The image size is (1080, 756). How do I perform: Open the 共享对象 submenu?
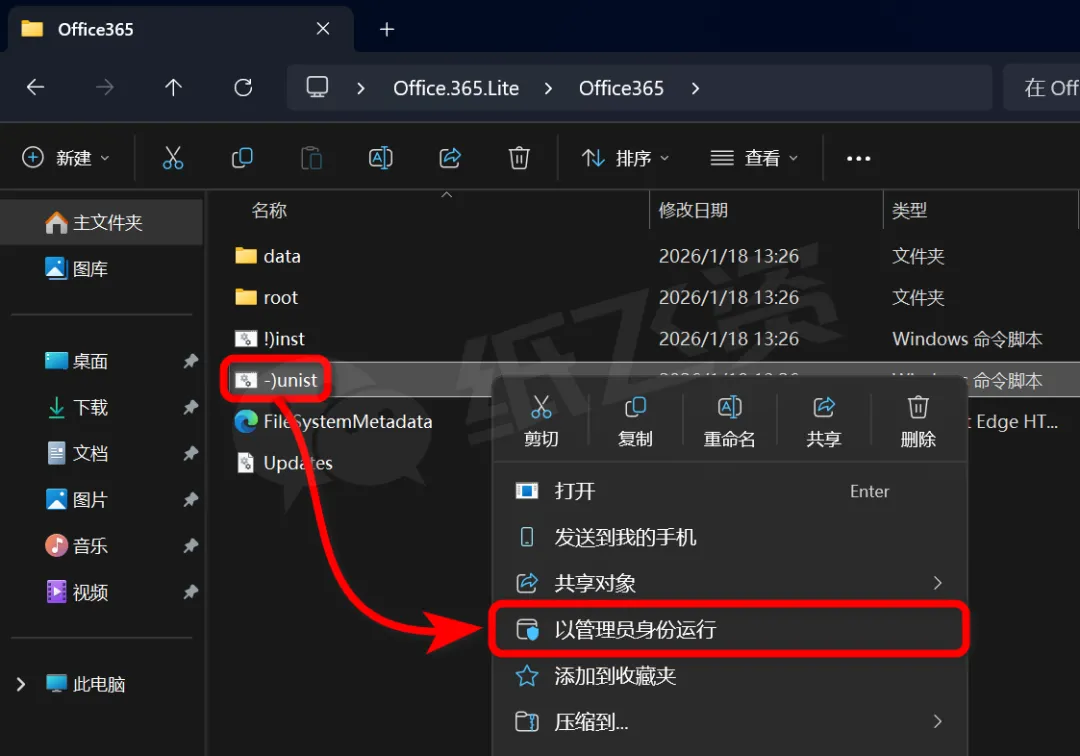(730, 583)
